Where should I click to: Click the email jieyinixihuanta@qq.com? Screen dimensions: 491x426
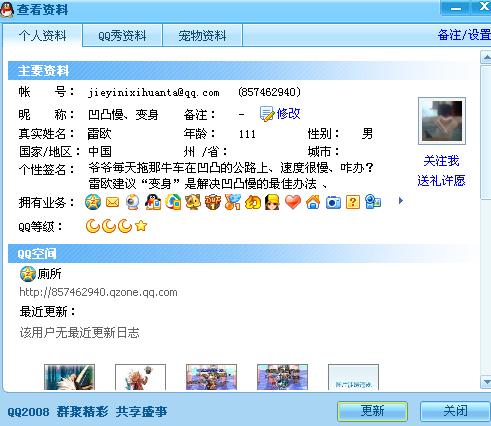click(x=154, y=92)
